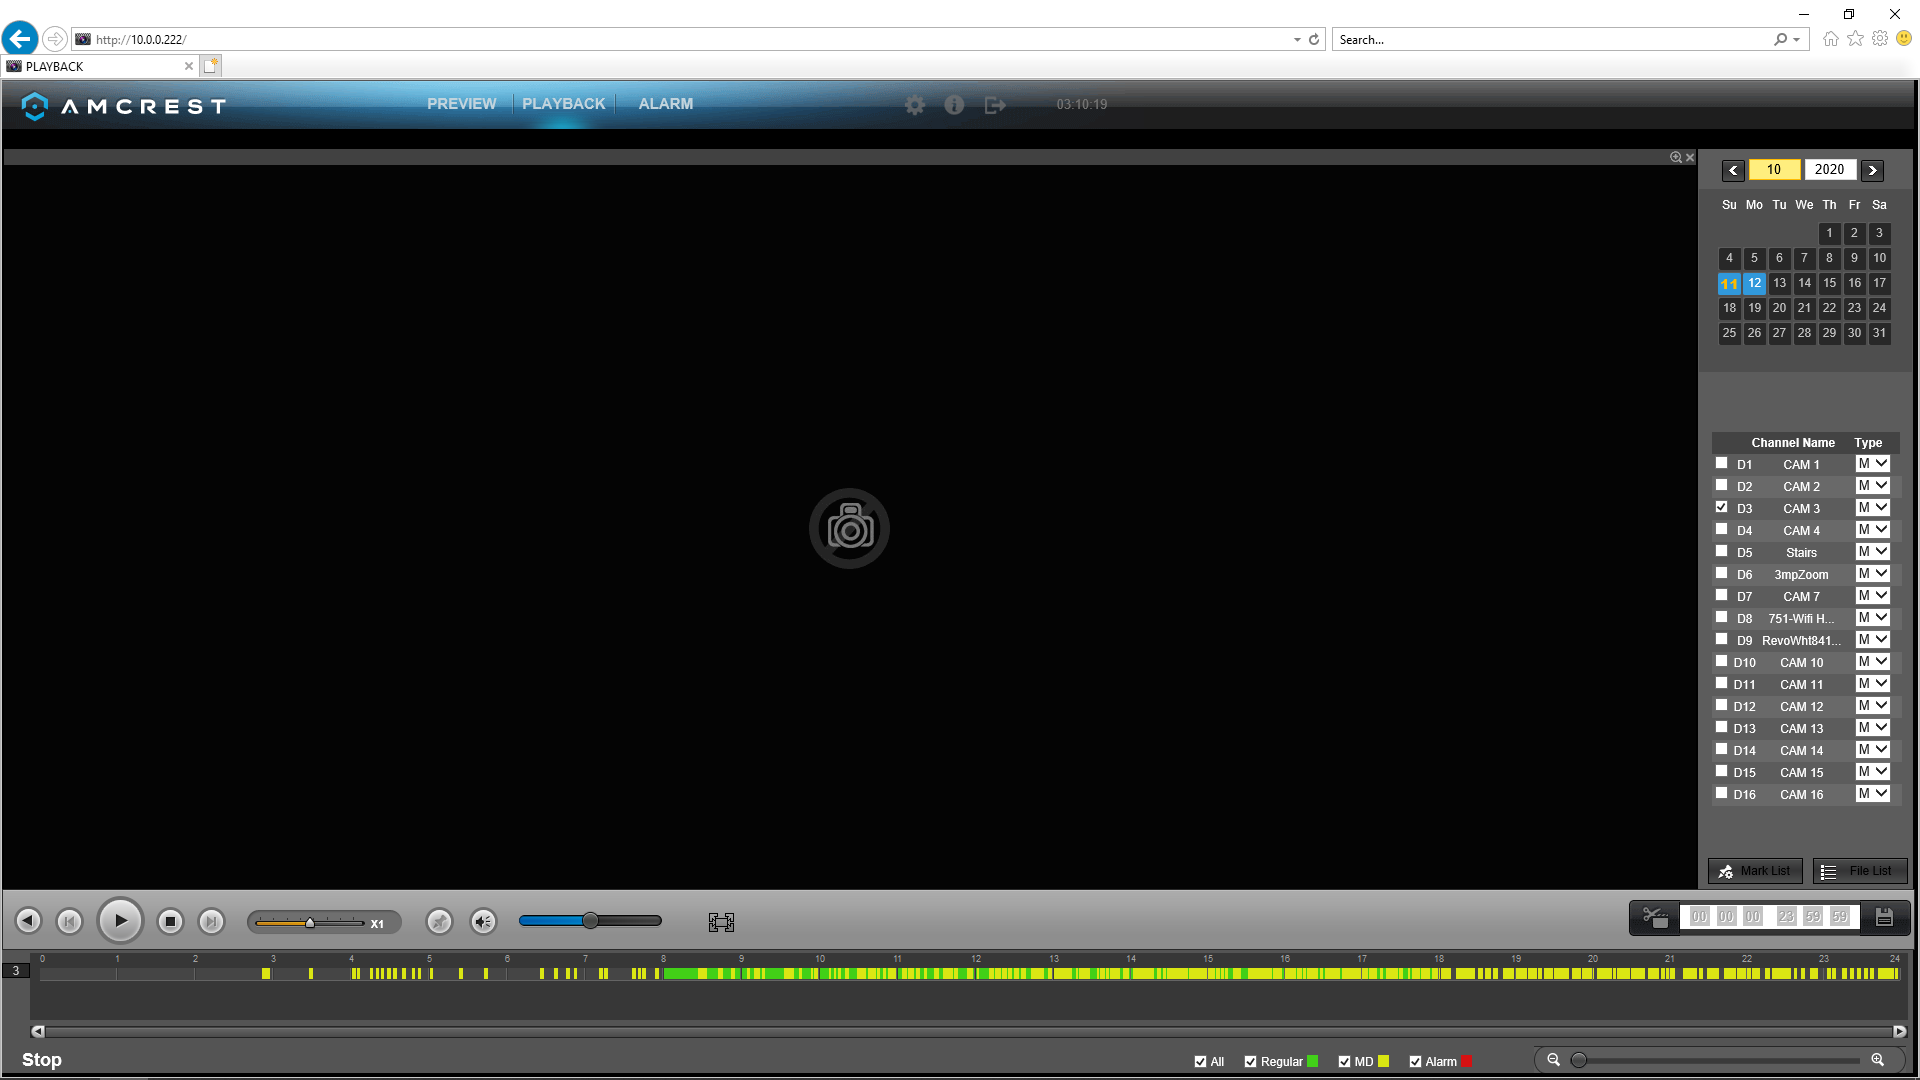The image size is (1920, 1080).
Task: Click the clip start hour field
Action: tap(1699, 917)
